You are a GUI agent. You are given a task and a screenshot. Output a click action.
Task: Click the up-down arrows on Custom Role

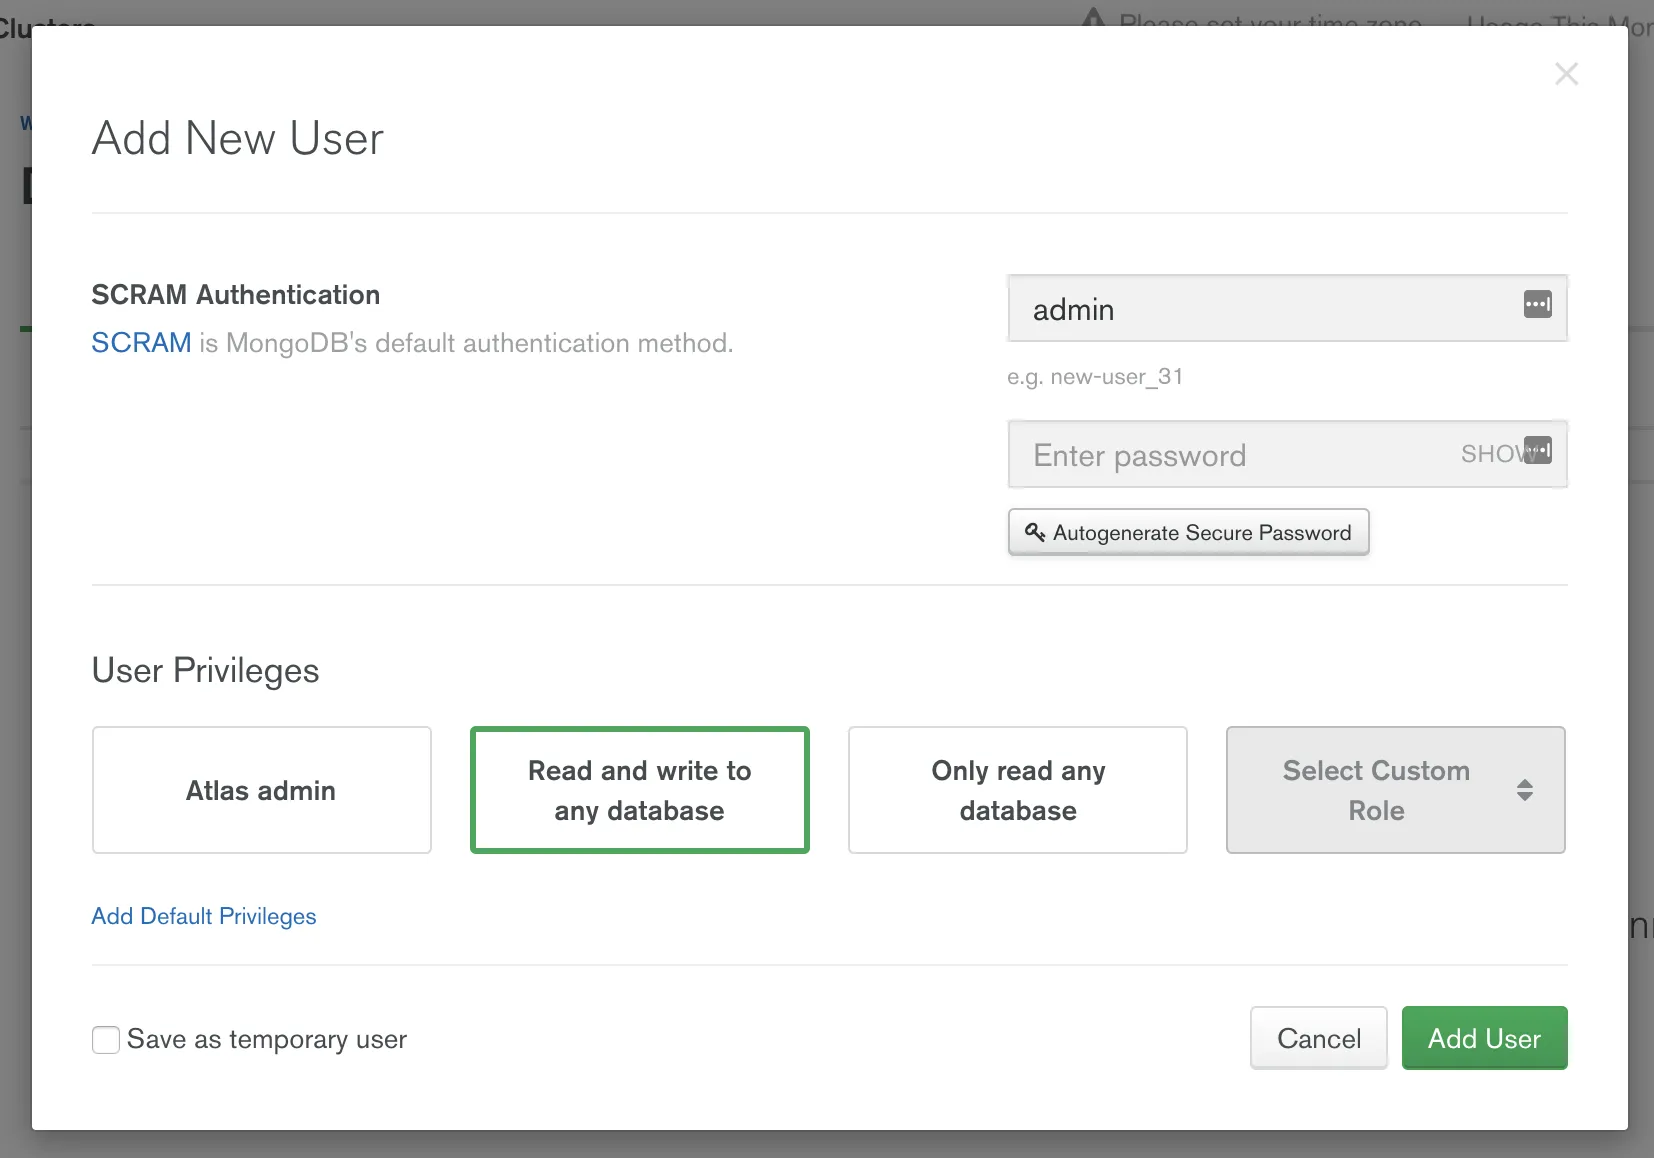pyautogui.click(x=1524, y=790)
